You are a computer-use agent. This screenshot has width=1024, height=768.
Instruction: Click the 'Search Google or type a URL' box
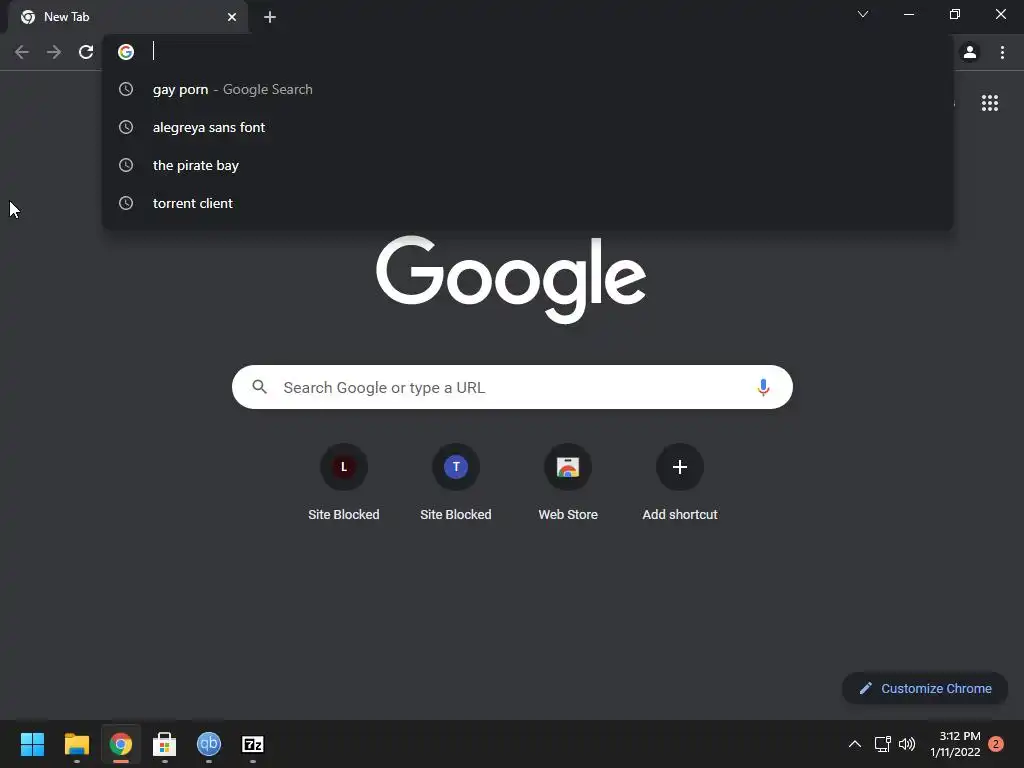click(512, 387)
